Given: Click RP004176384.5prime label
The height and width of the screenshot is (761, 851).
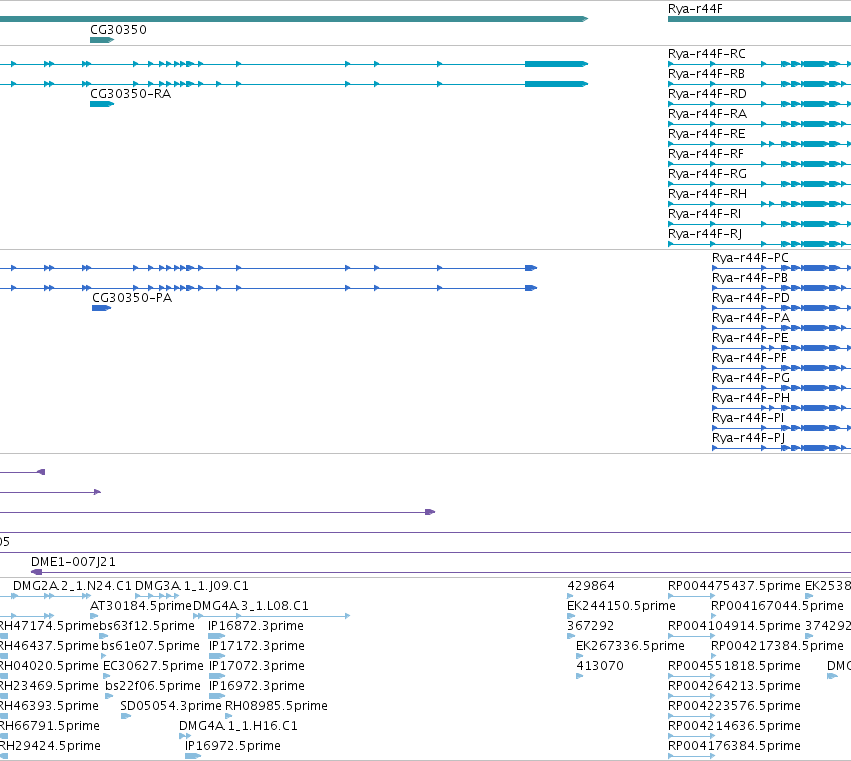Looking at the screenshot, I should pyautogui.click(x=734, y=746).
